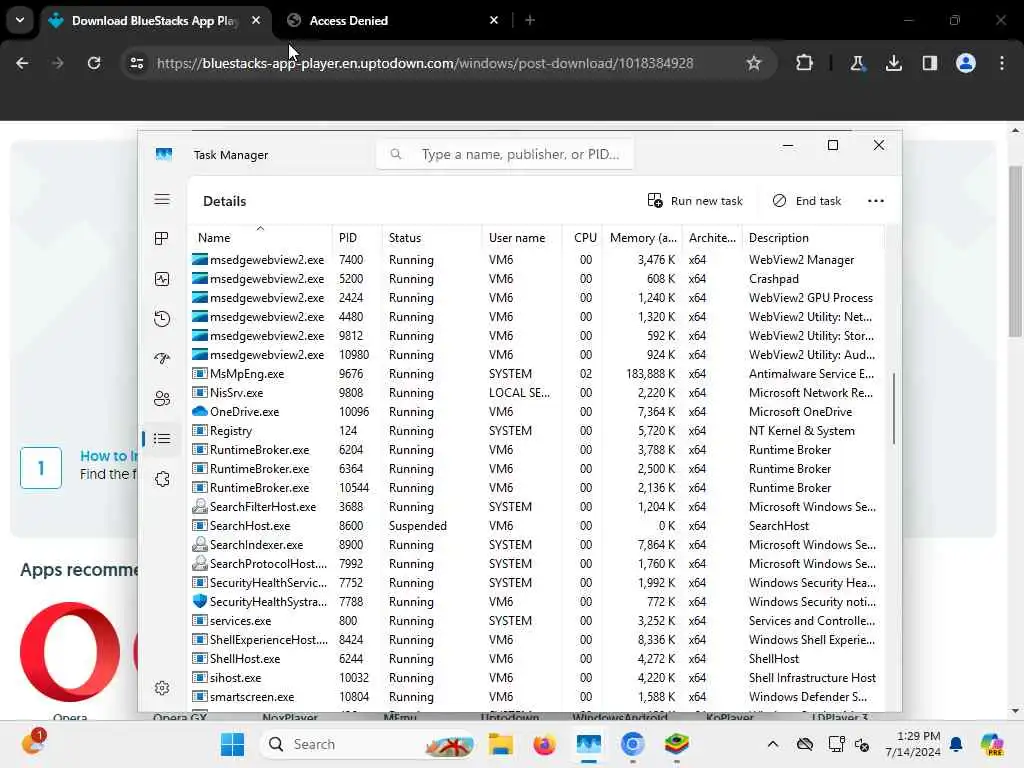Open Task Manager more options ellipsis
This screenshot has height=768, width=1024.
pyautogui.click(x=876, y=201)
